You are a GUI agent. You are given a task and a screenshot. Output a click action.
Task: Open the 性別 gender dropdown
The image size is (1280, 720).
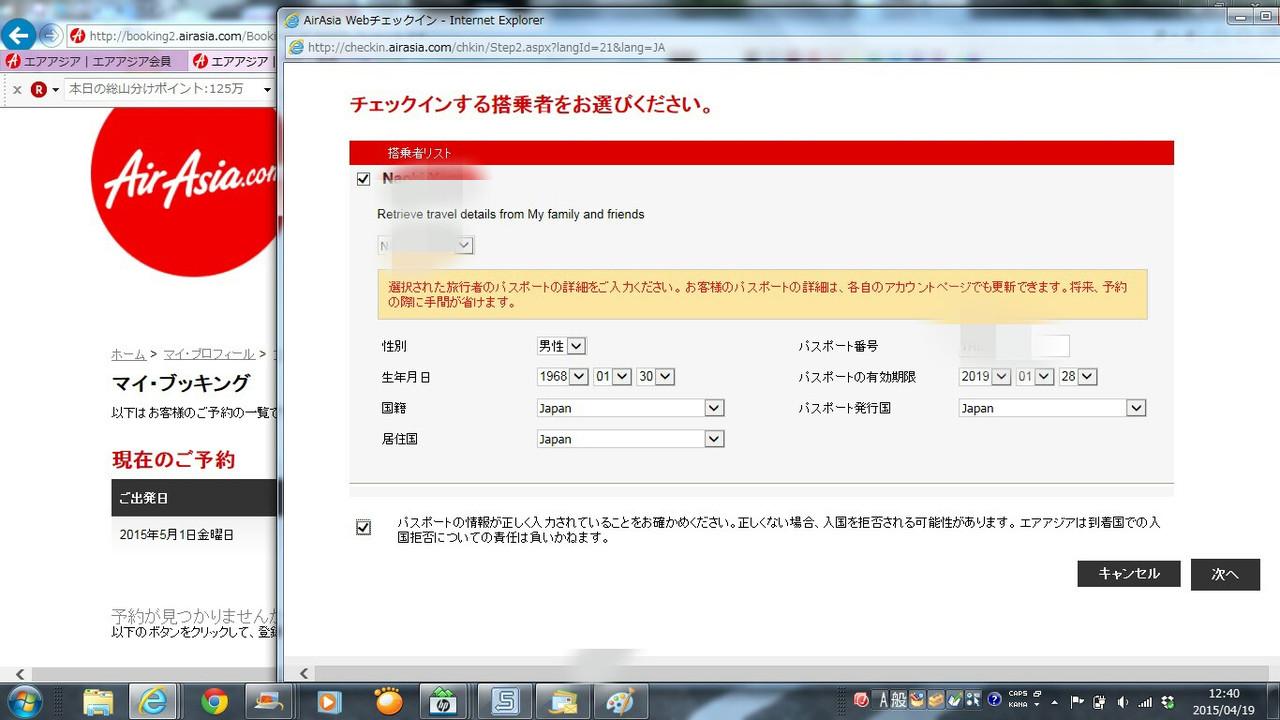pyautogui.click(x=561, y=346)
